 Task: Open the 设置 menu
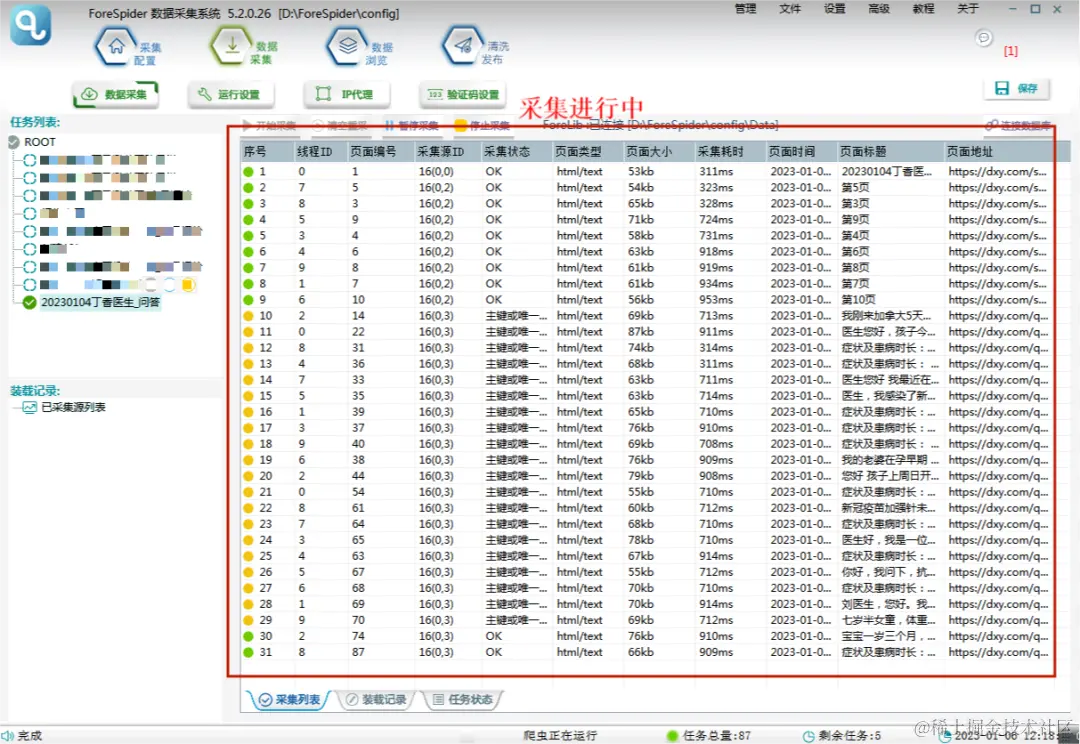pyautogui.click(x=834, y=9)
